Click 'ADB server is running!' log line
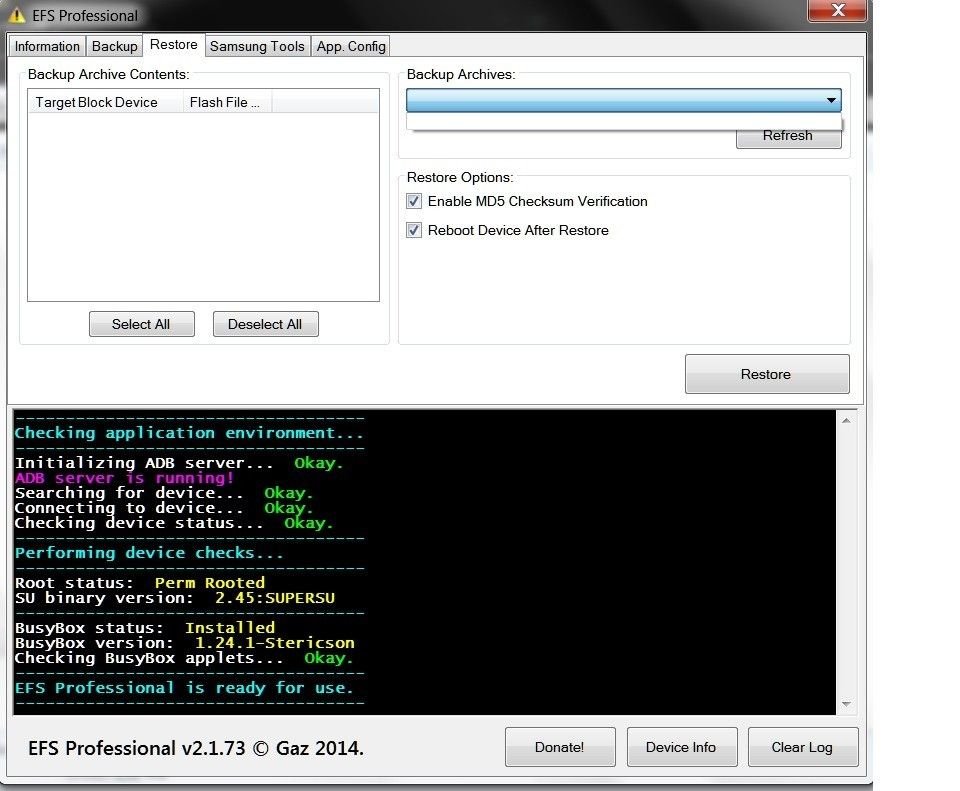The image size is (960, 791). tap(124, 478)
